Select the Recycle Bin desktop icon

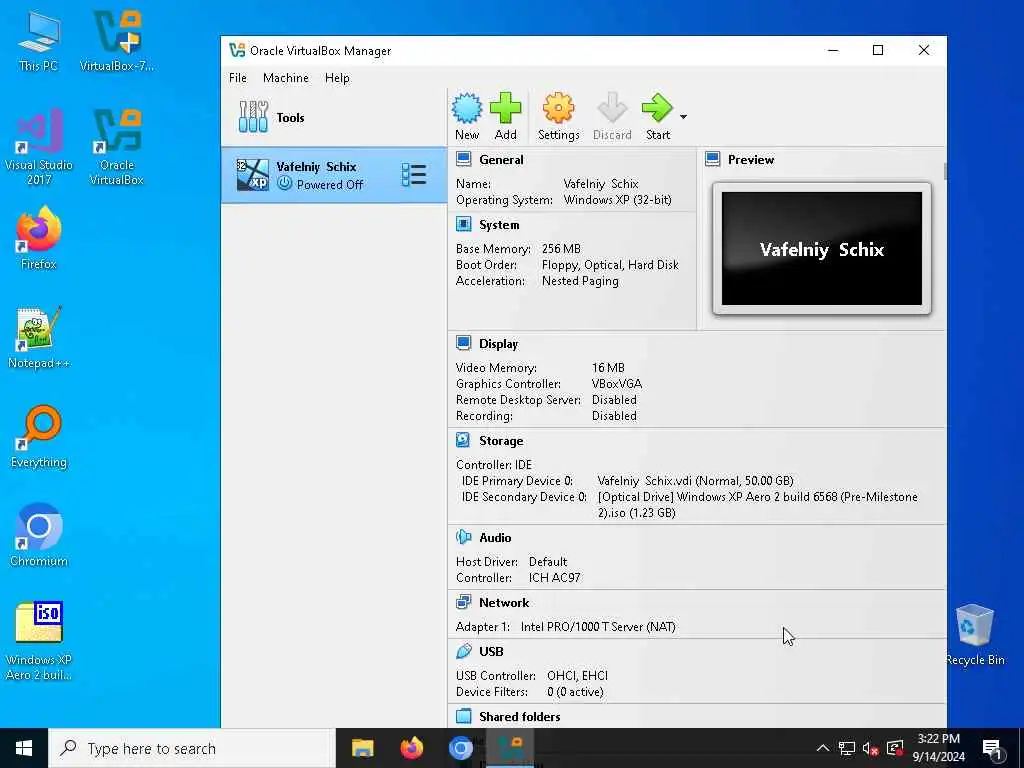click(974, 635)
